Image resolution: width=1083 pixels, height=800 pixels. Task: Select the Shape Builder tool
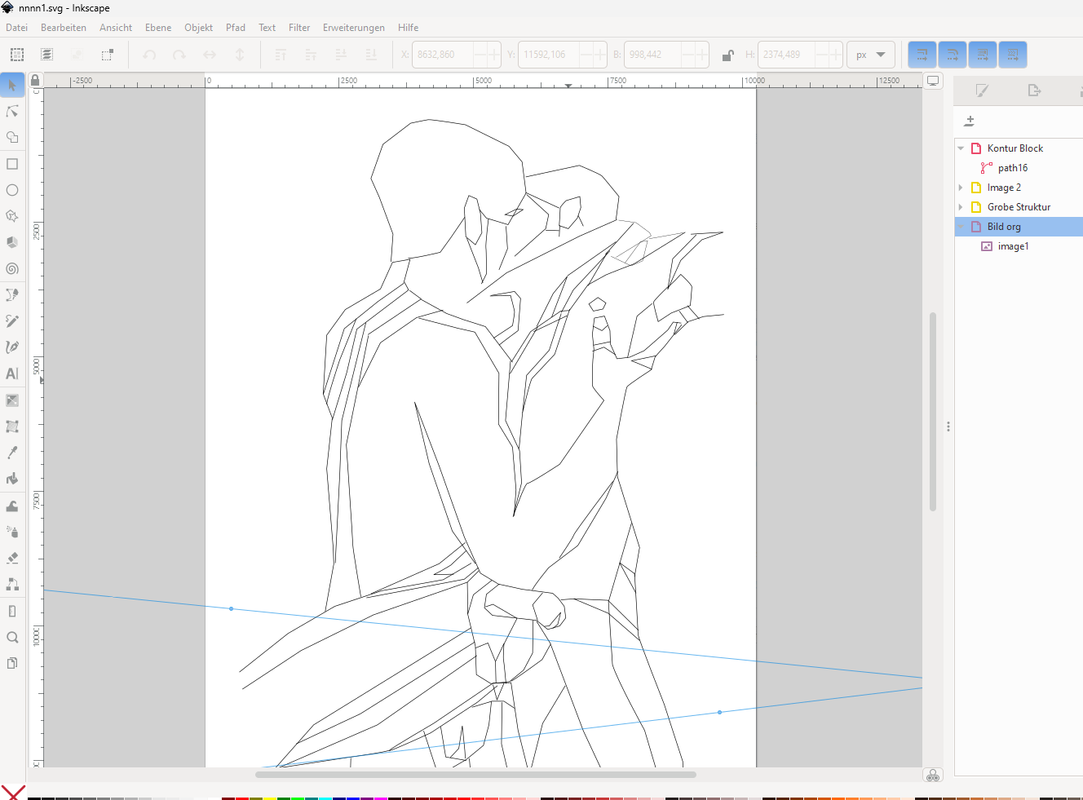point(12,137)
